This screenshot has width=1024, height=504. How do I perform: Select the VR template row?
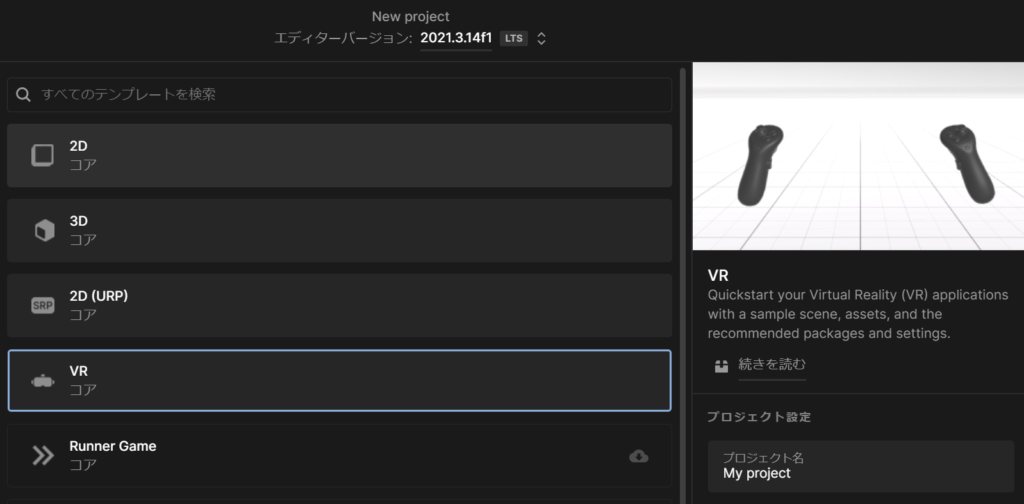click(340, 381)
